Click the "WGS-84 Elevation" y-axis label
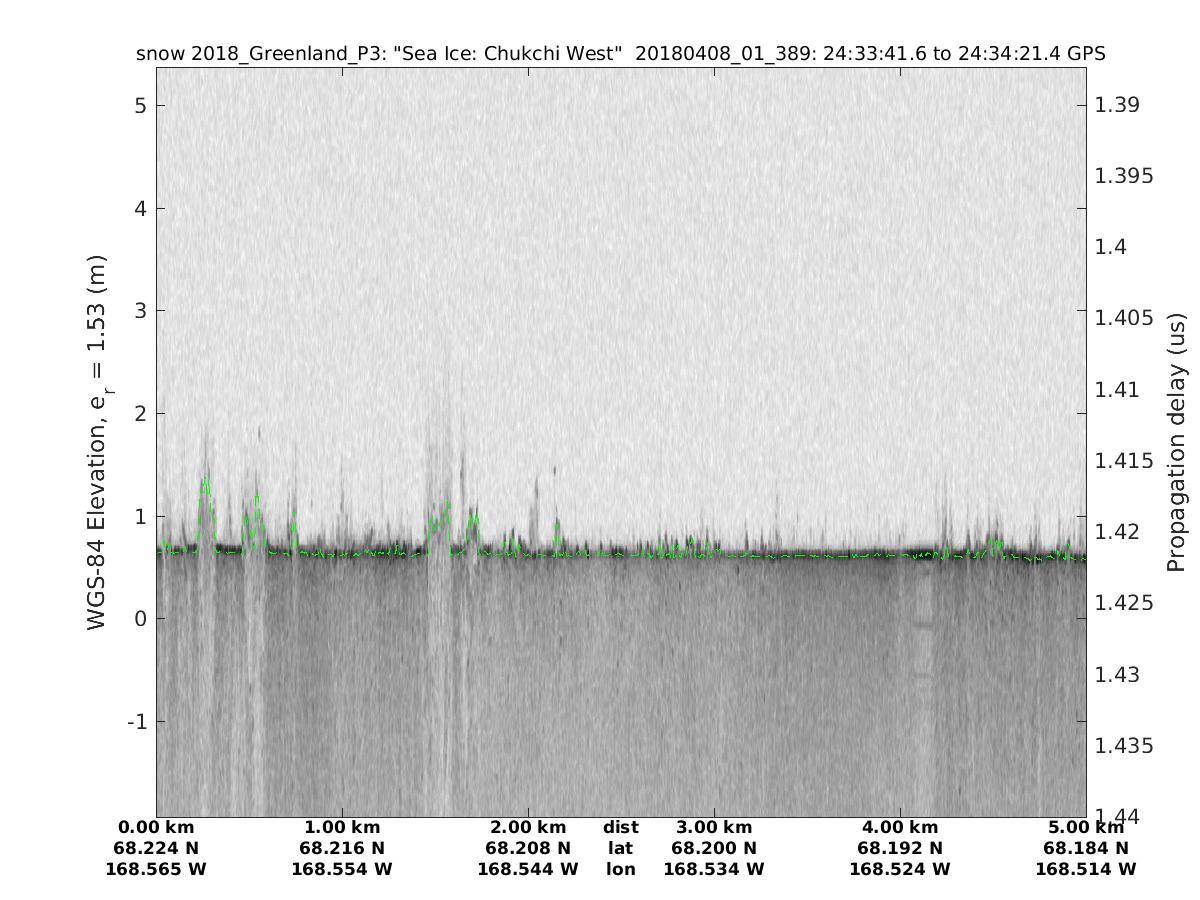 click(97, 442)
